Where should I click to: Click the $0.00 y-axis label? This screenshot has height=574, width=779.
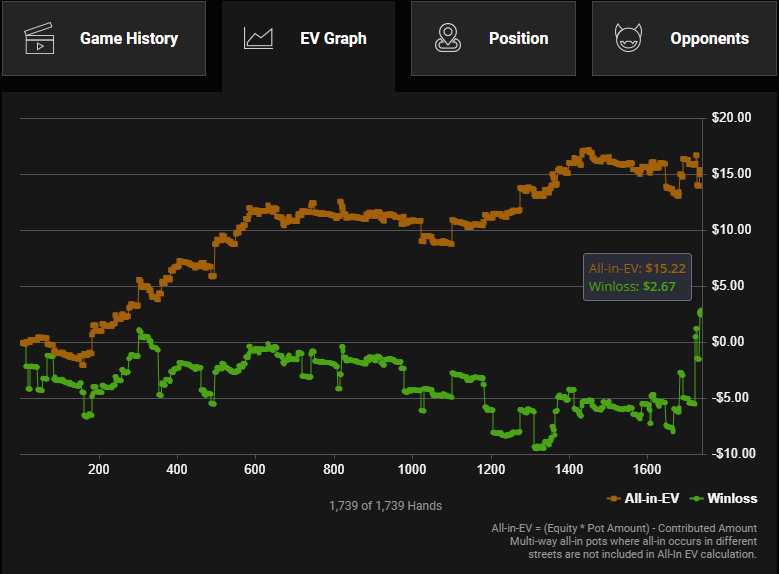coord(728,342)
